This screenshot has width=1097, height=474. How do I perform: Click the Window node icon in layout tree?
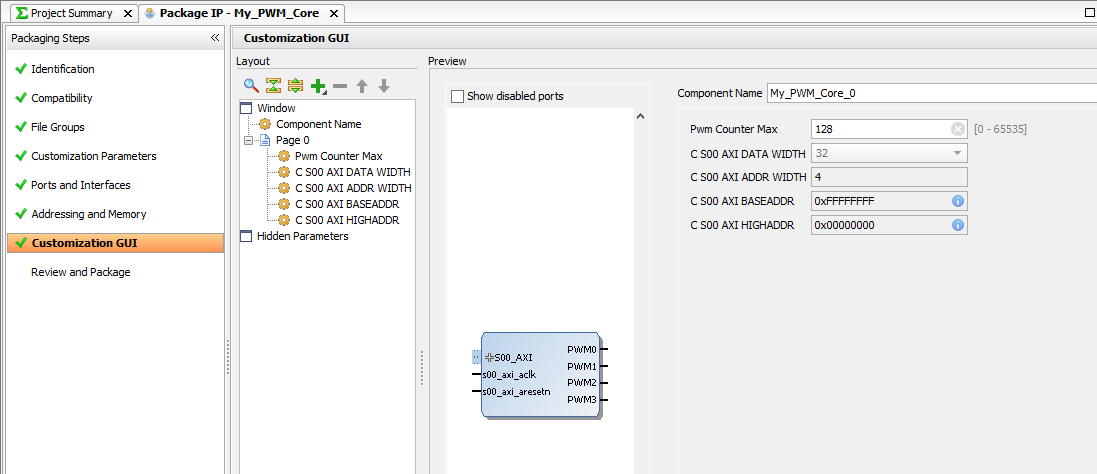point(246,108)
